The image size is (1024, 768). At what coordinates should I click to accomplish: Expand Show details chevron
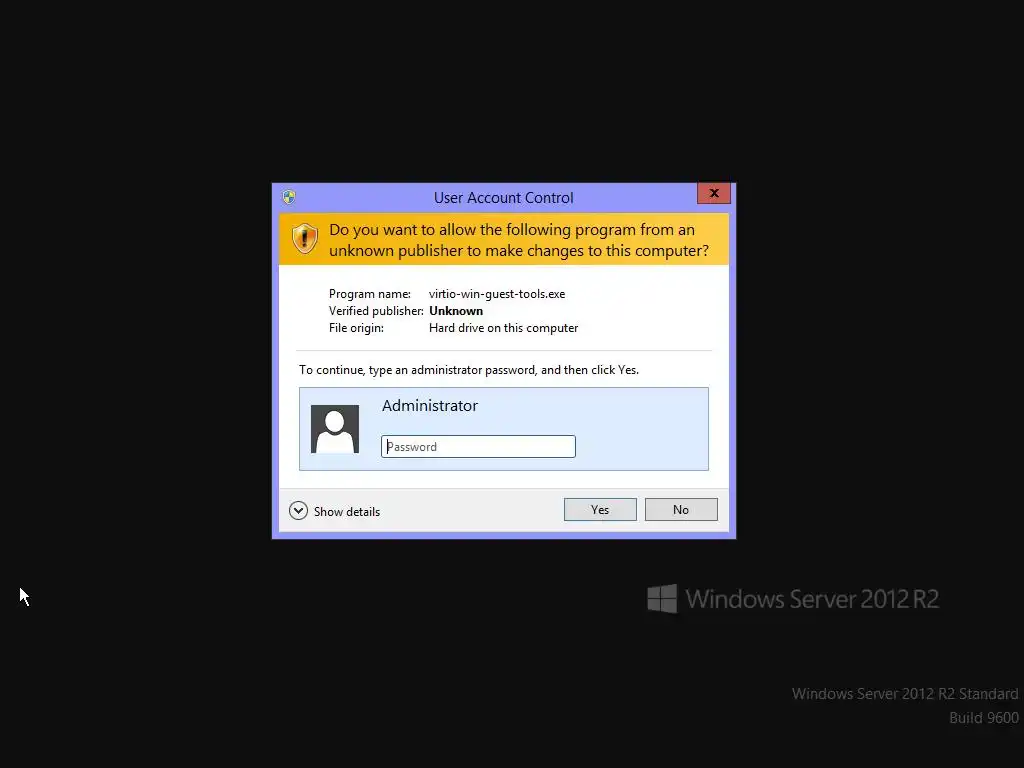coord(298,511)
